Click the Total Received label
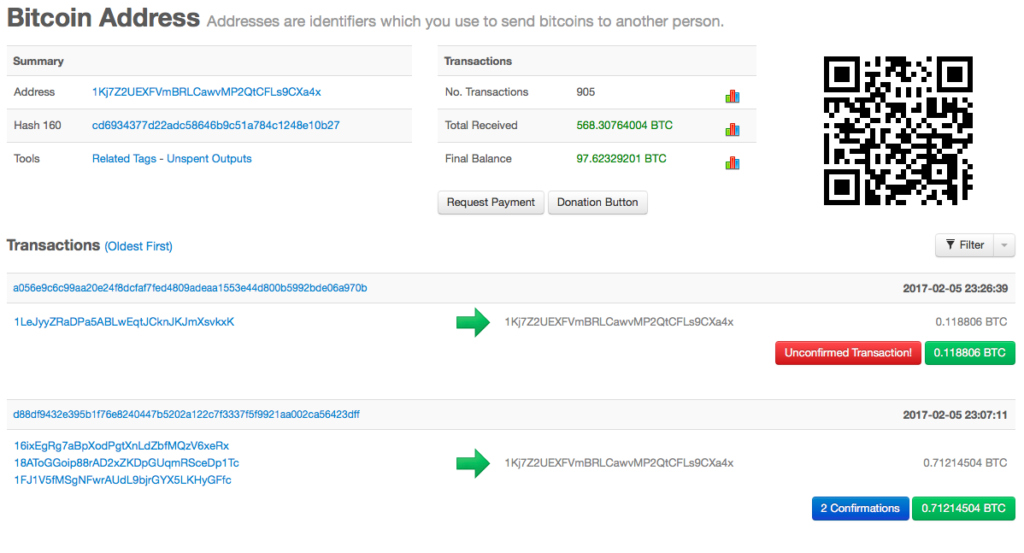Screen dimensions: 1024x553 (481, 125)
